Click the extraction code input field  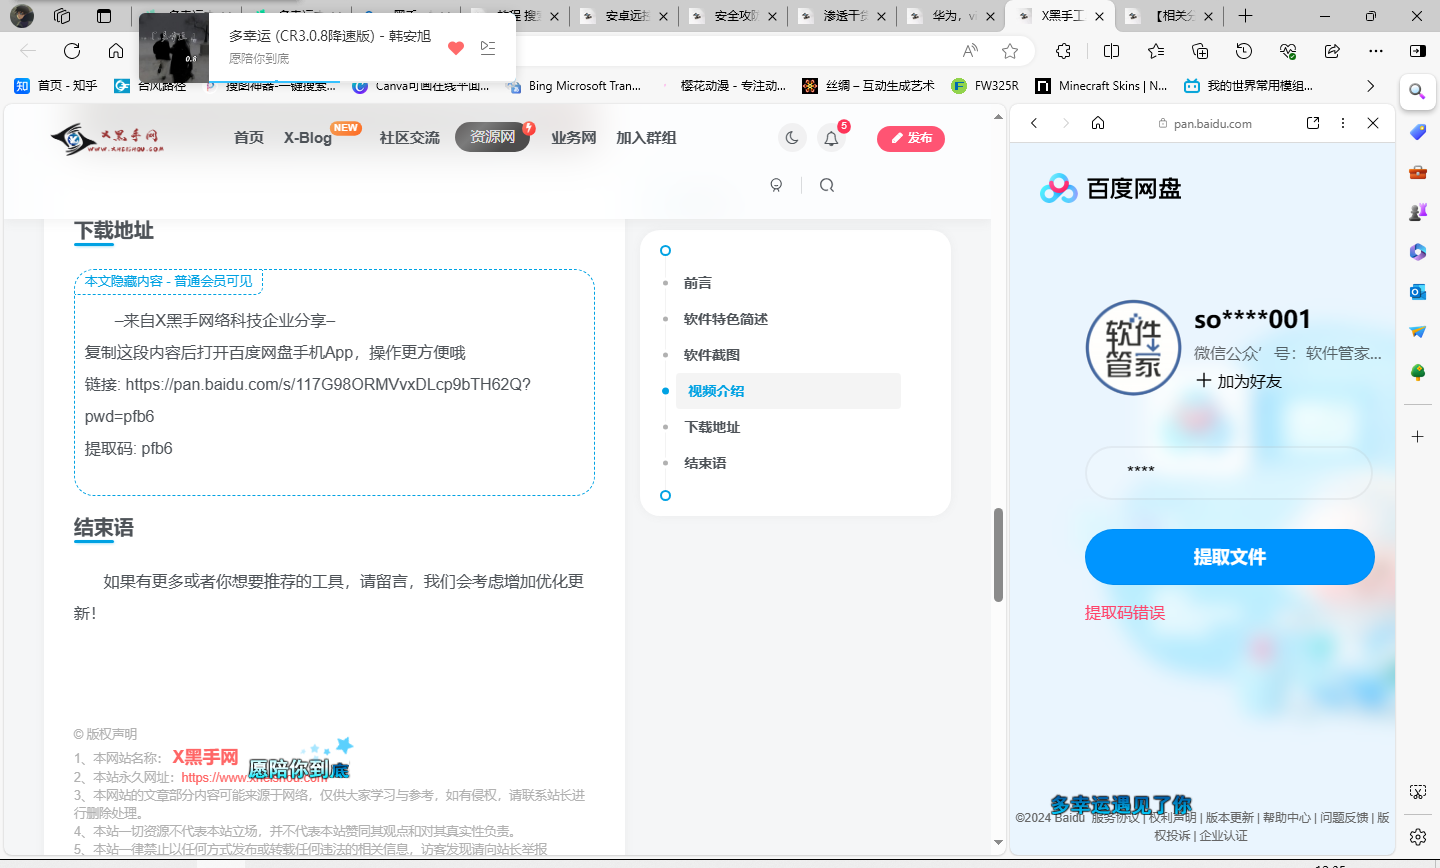1229,472
